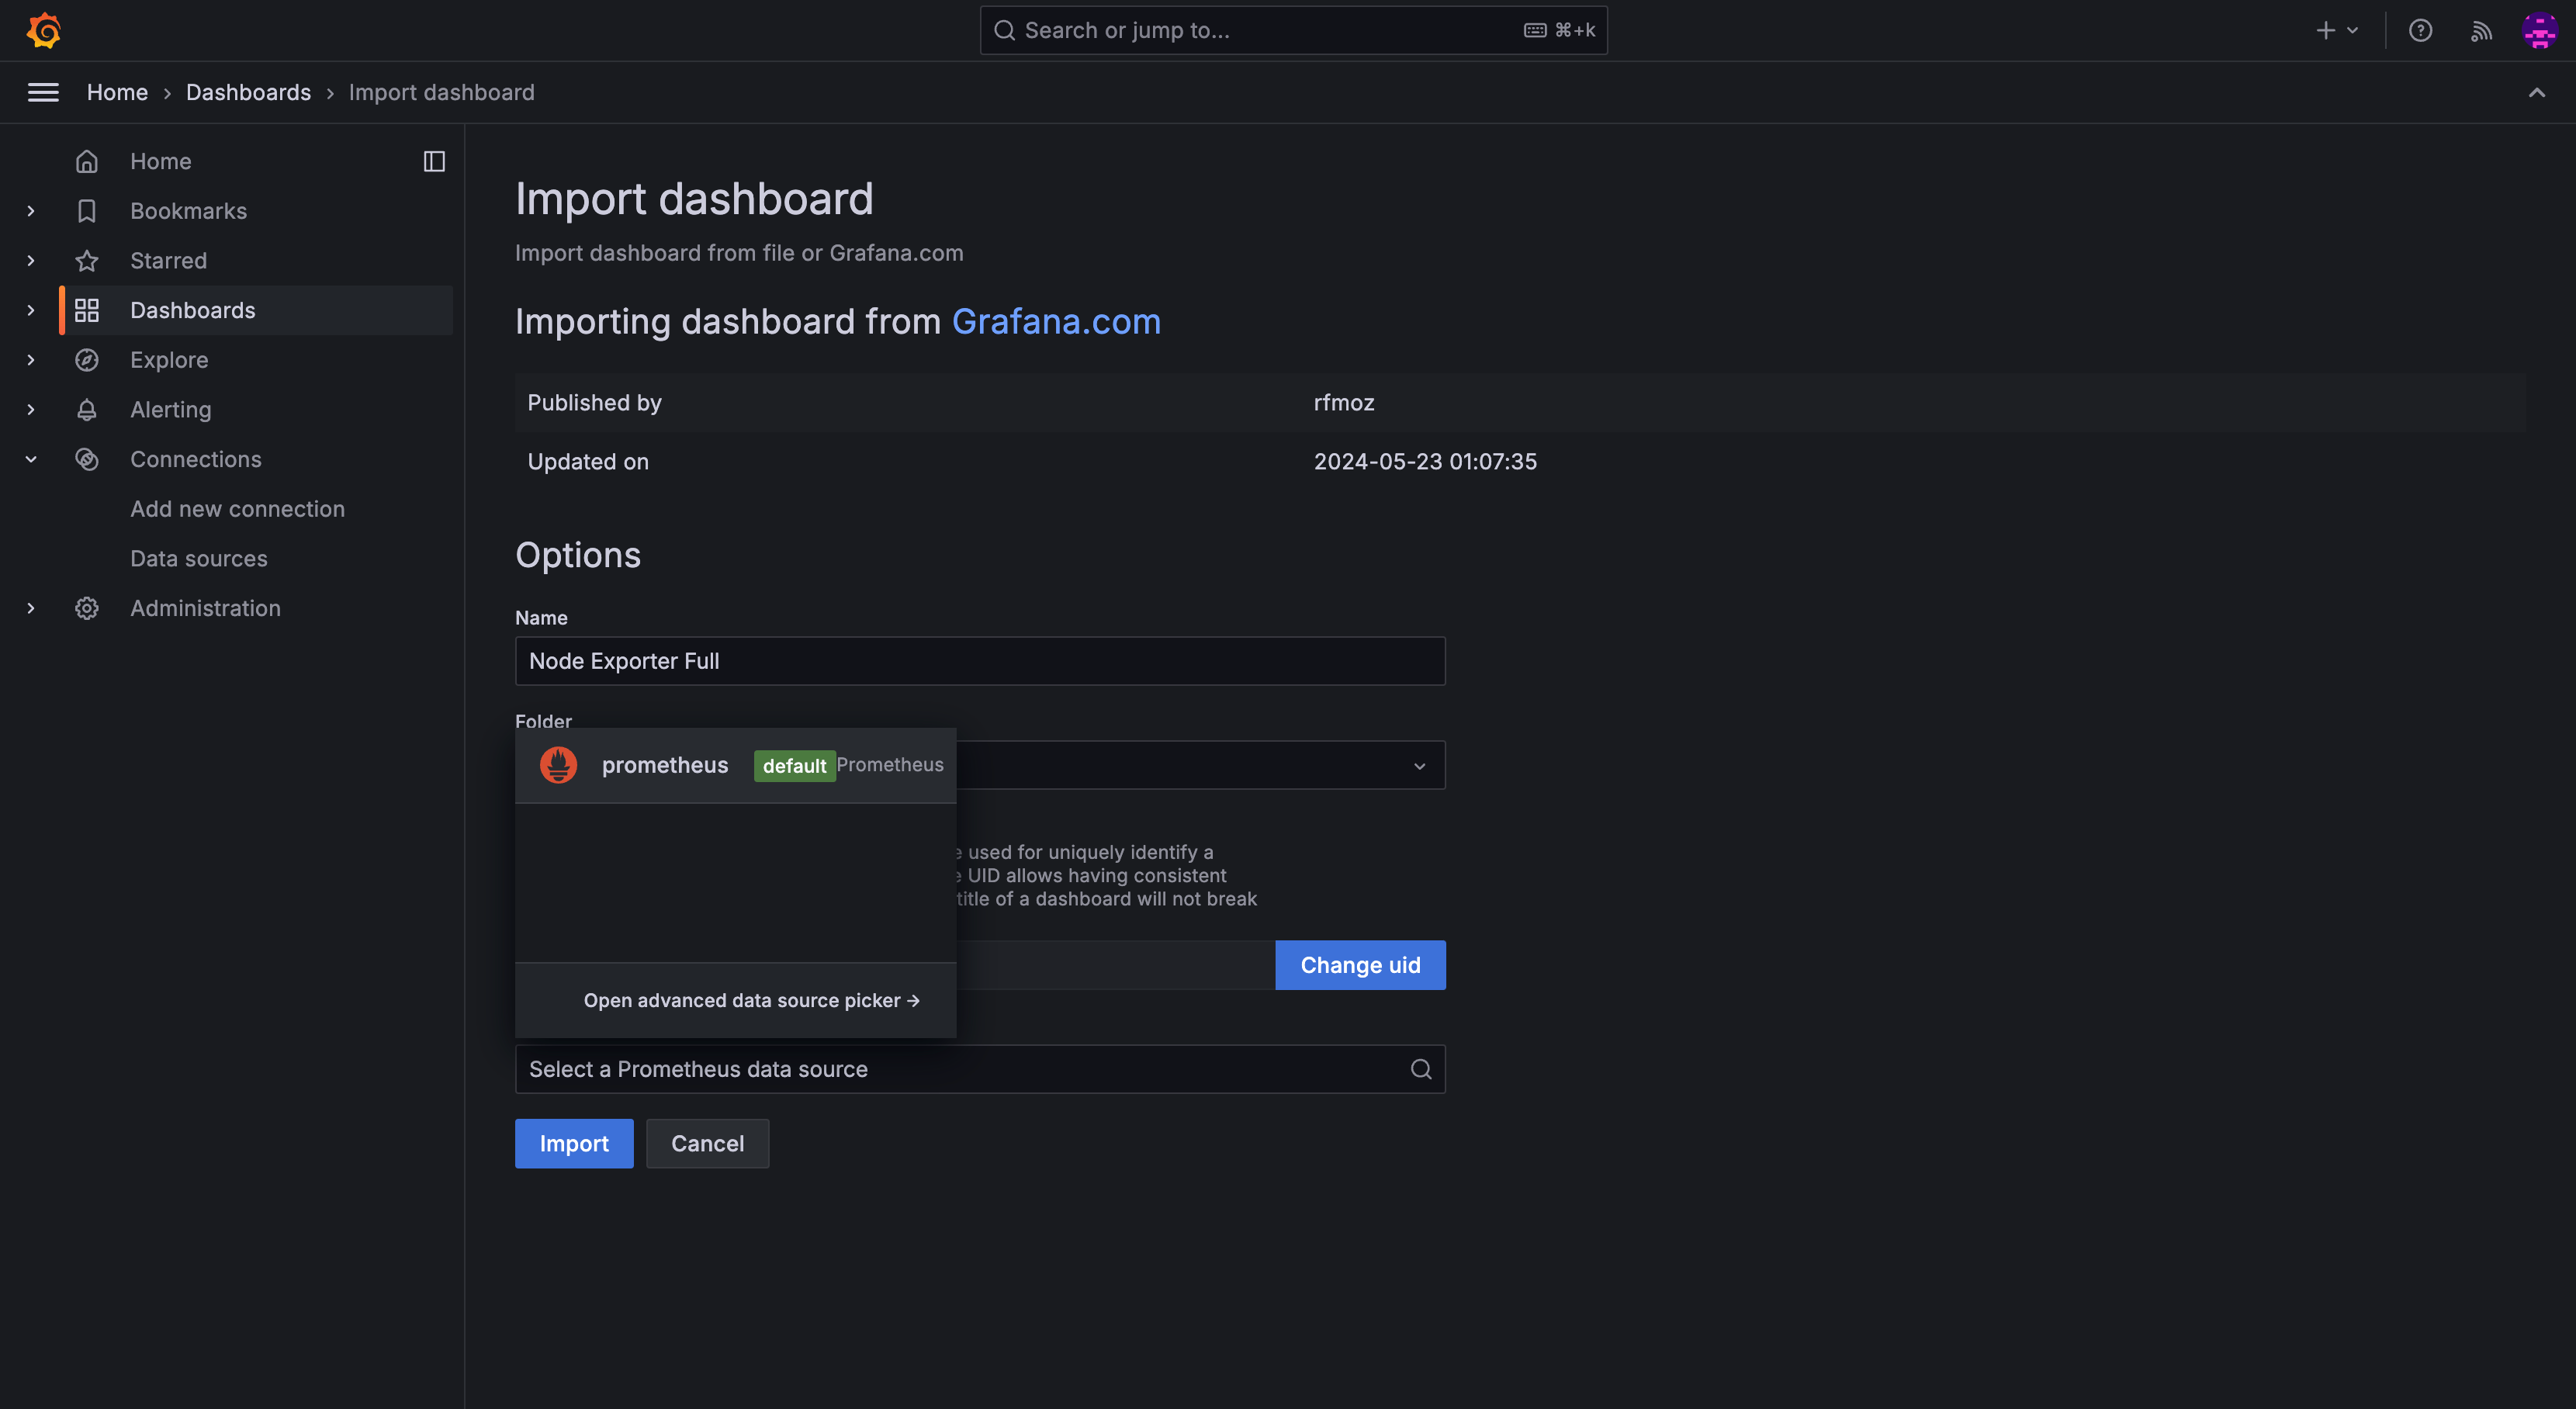Screen dimensions: 2576x1409
Task: Open Add new connection menu item
Action: 237,509
